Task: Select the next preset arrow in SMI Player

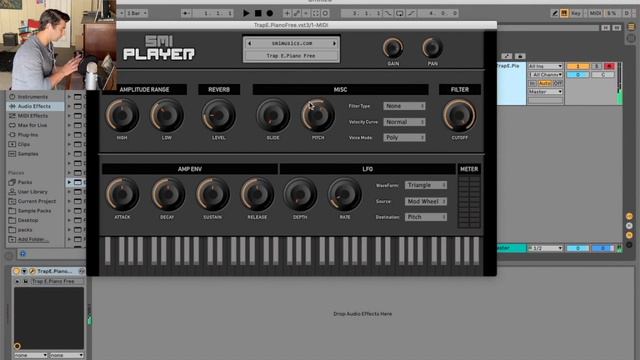Action: click(334, 43)
